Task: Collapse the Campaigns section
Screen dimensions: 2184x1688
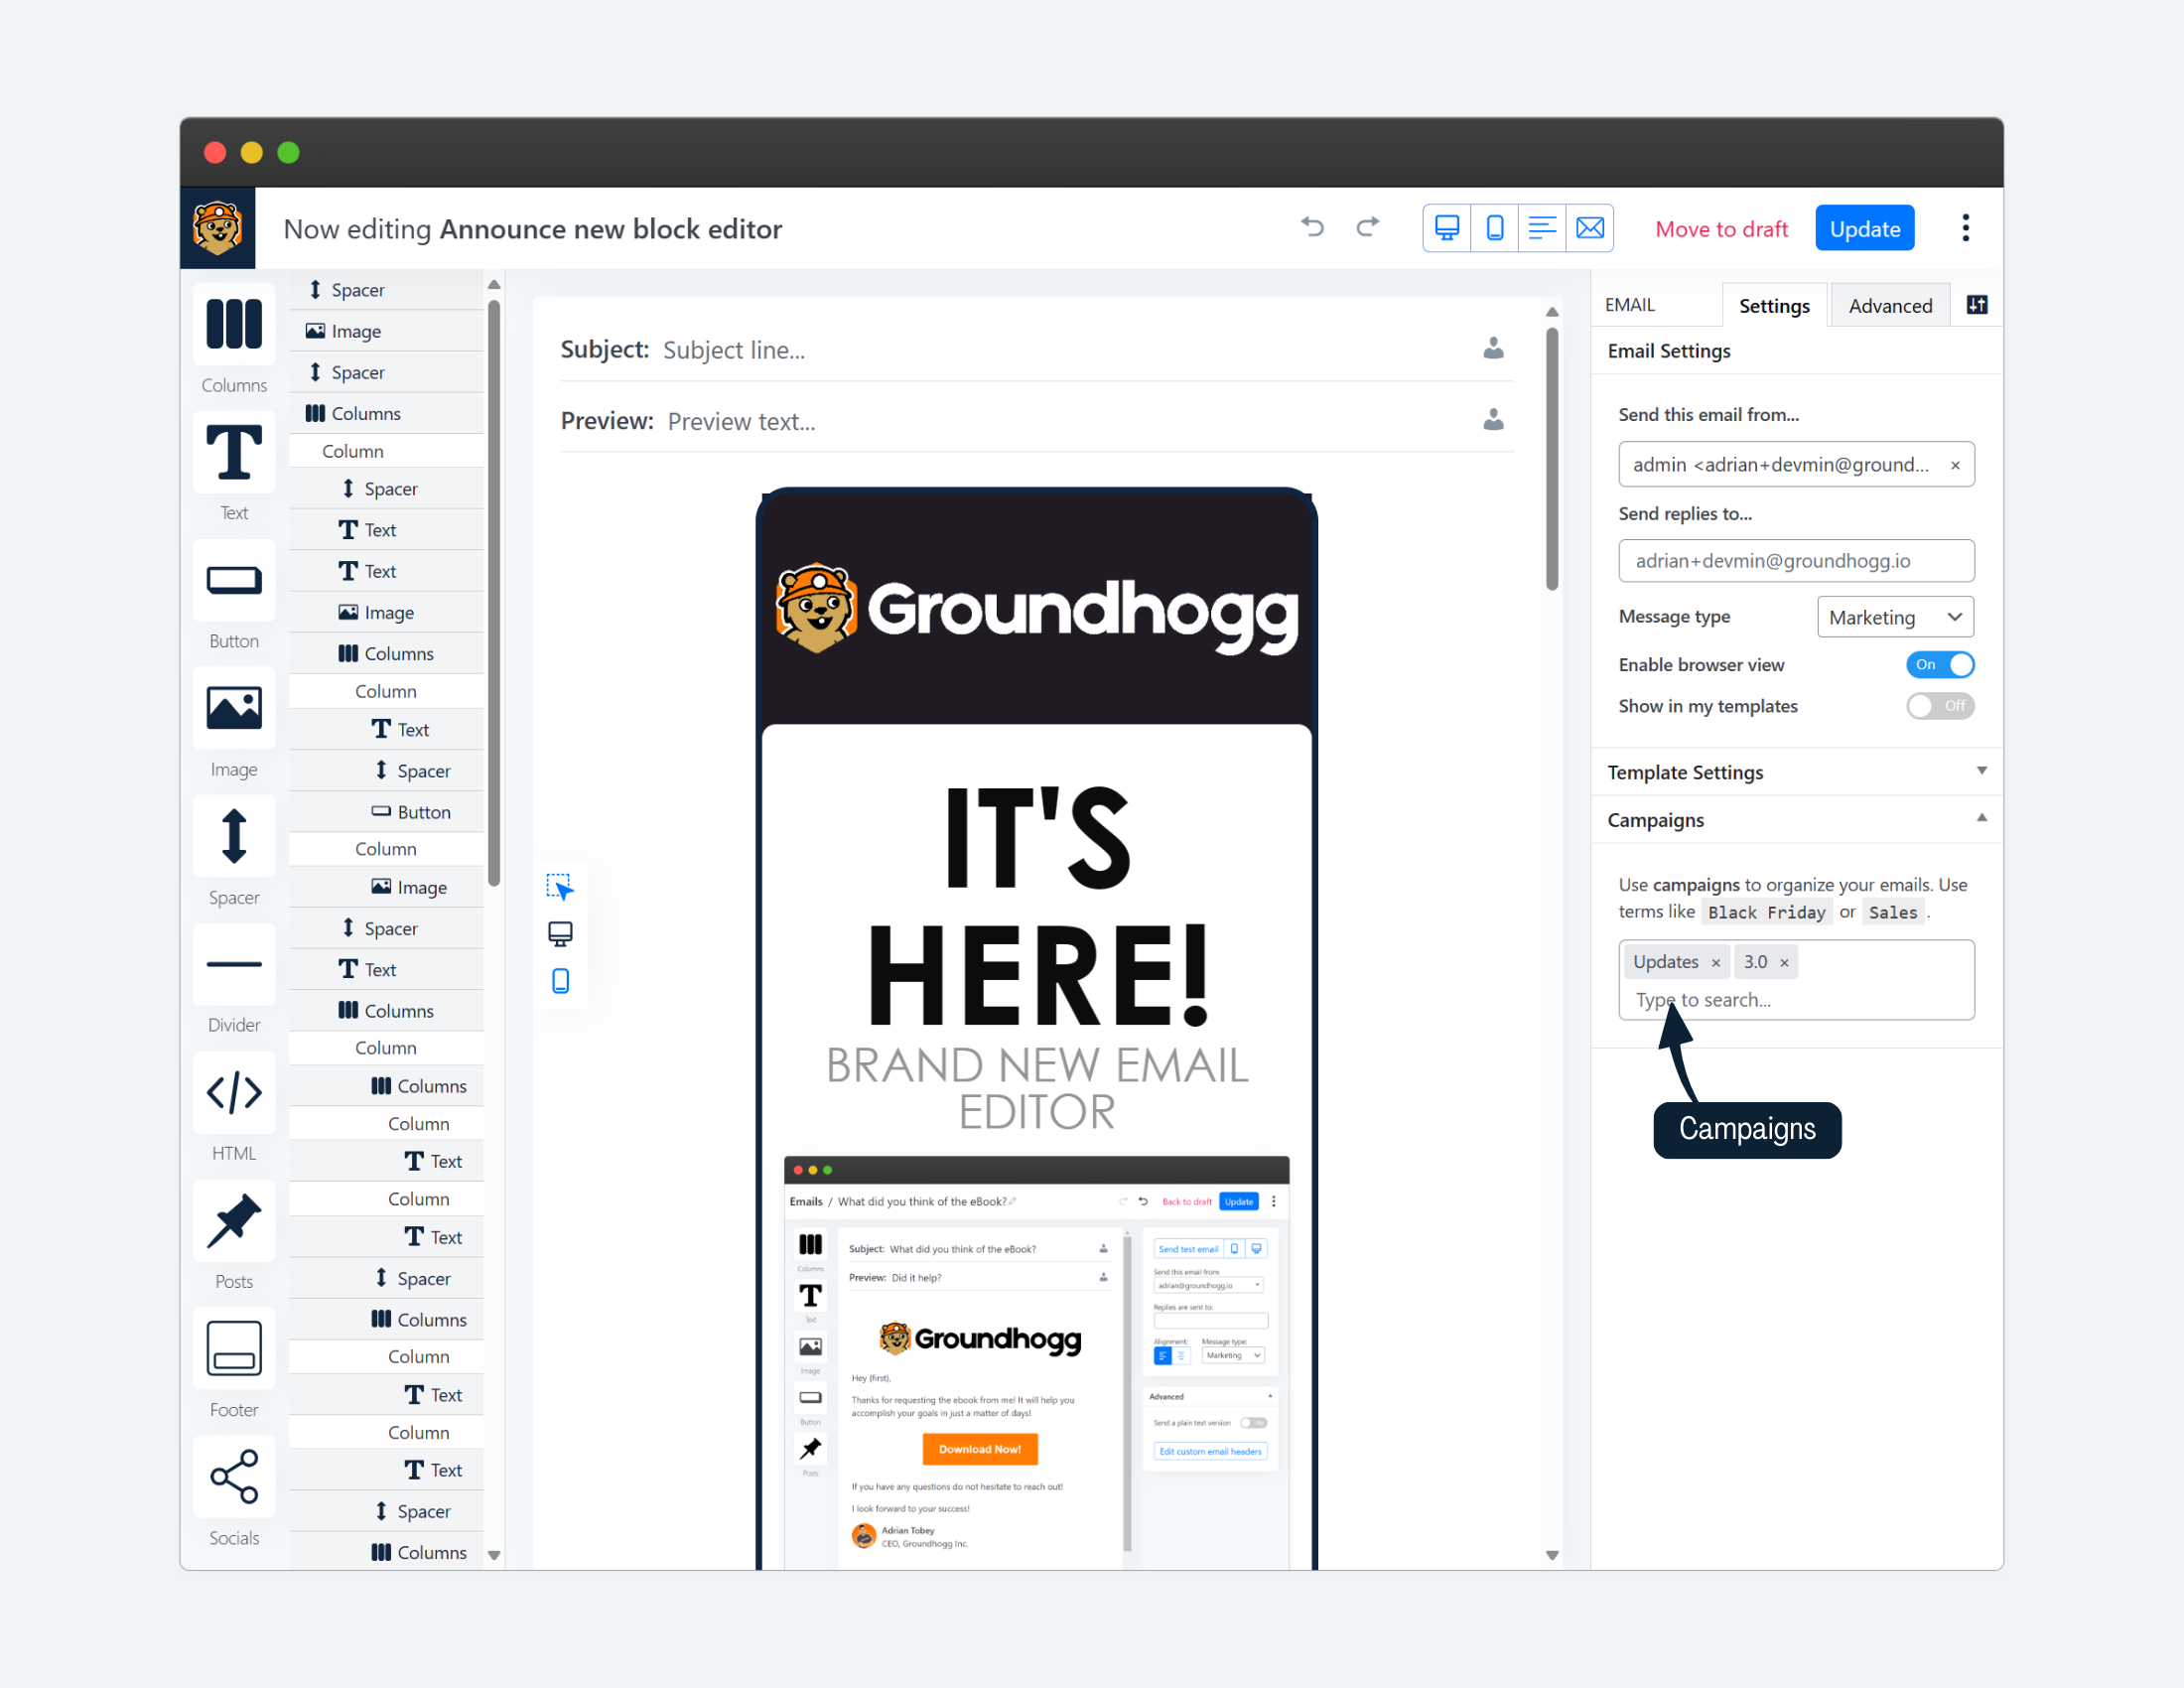Action: pyautogui.click(x=1797, y=821)
